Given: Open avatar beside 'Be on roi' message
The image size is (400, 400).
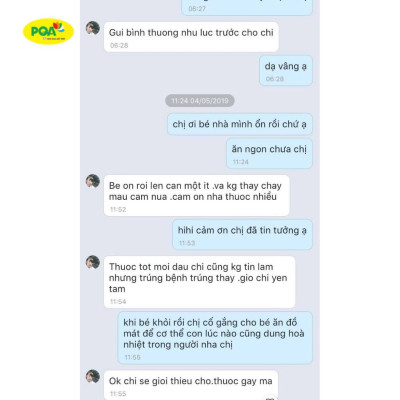Looking at the screenshot, I should point(93,181).
